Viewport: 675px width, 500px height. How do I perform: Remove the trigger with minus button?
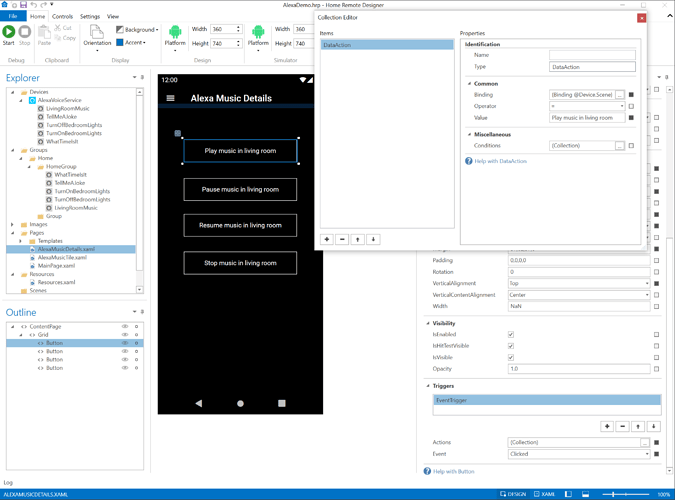pyautogui.click(x=622, y=426)
